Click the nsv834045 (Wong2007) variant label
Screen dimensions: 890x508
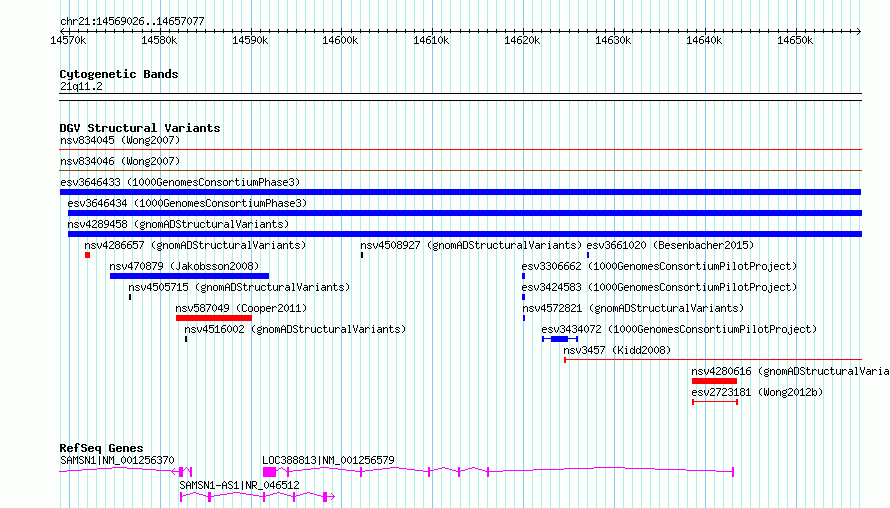pos(120,140)
